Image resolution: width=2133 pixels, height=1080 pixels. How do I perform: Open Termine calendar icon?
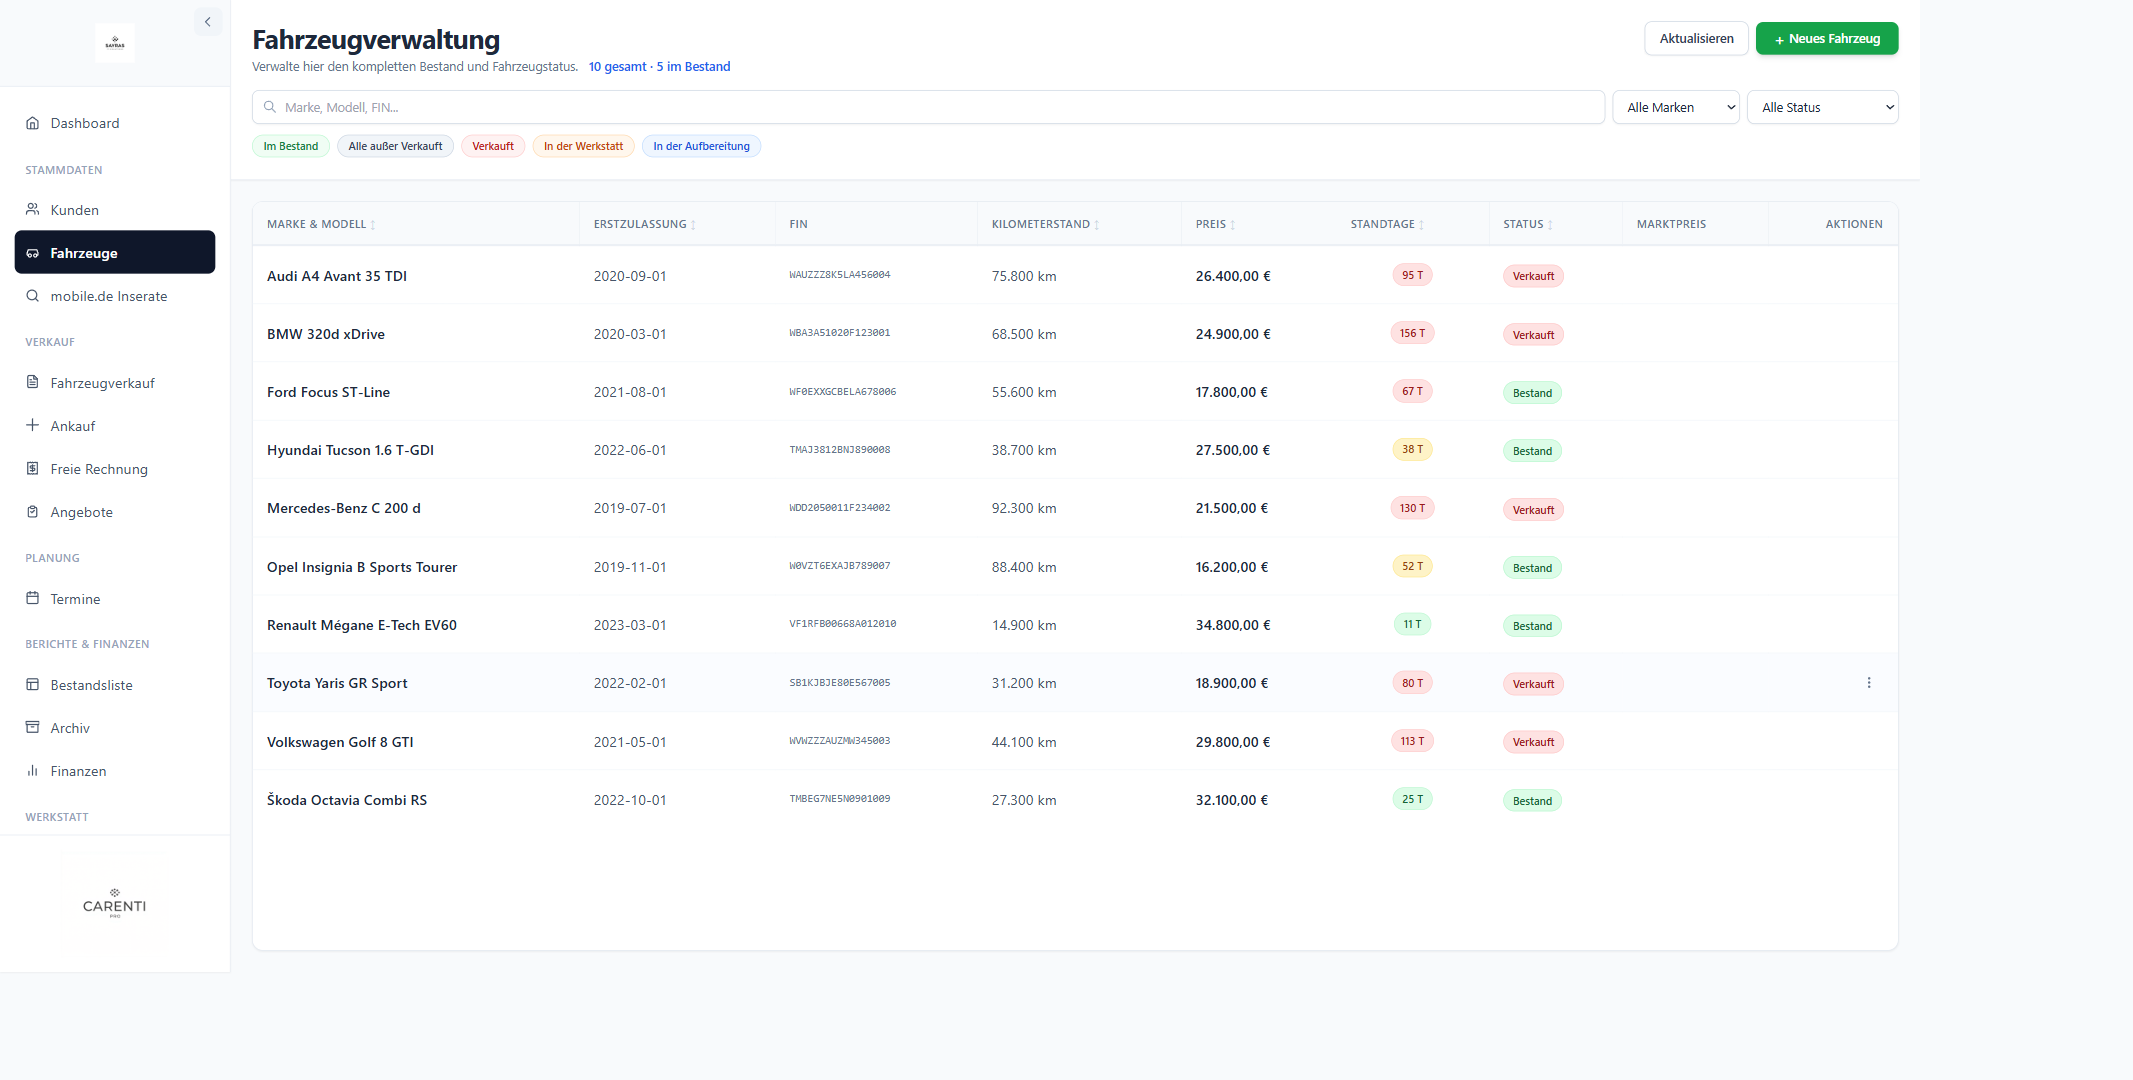tap(33, 598)
